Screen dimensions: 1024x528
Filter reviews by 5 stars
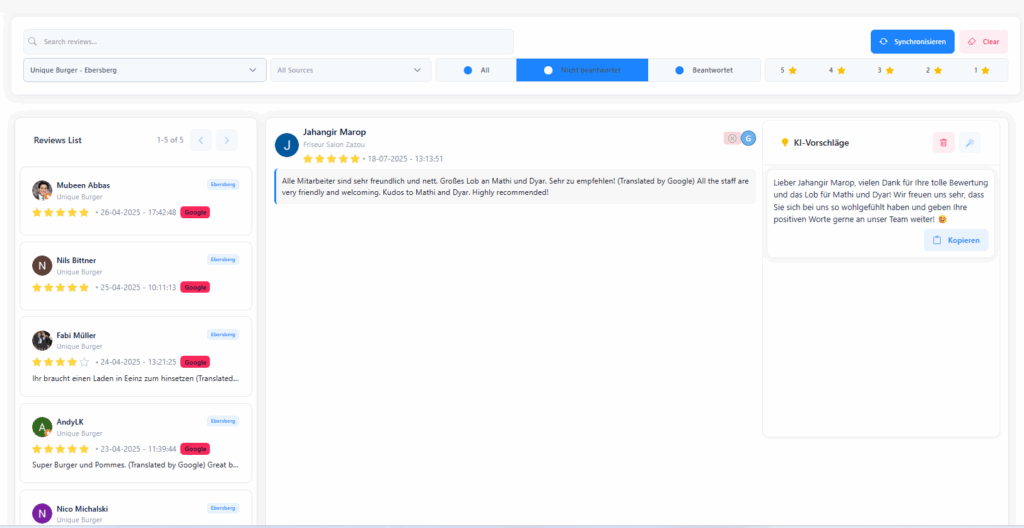coord(788,70)
